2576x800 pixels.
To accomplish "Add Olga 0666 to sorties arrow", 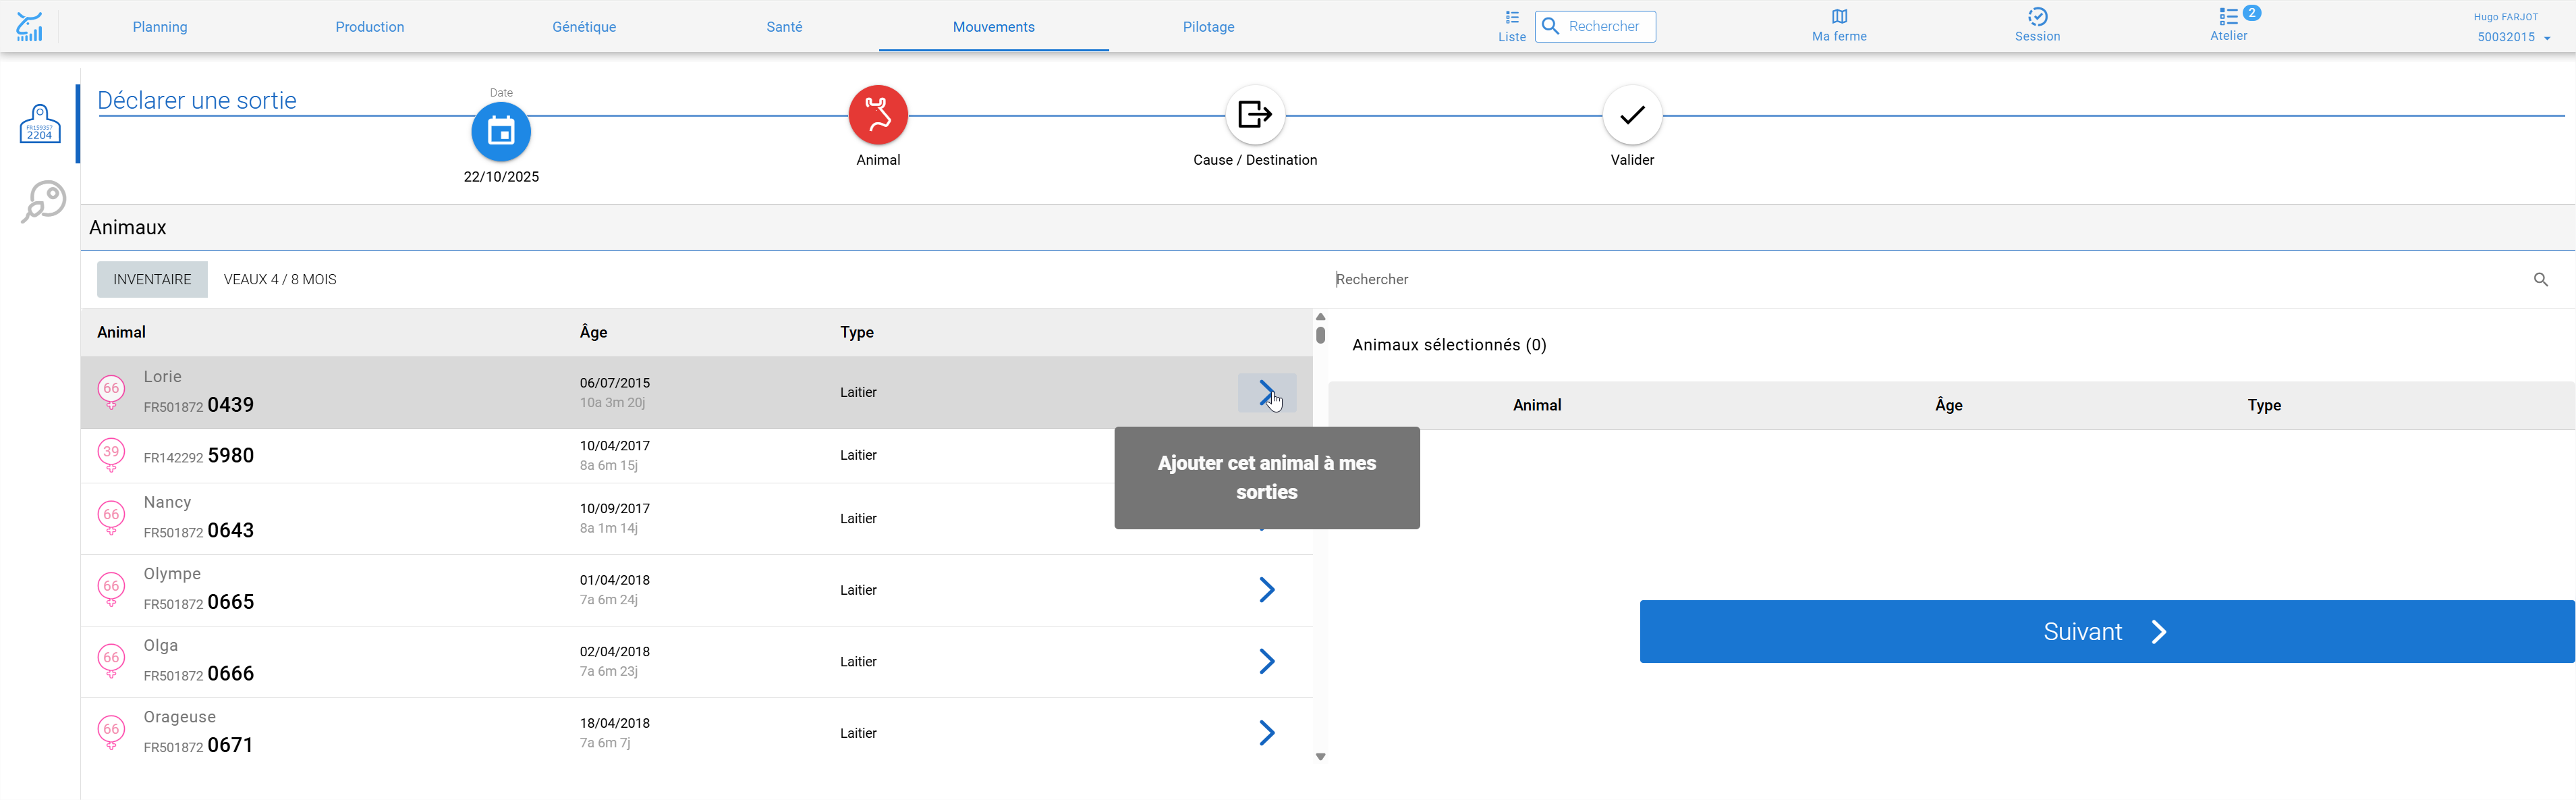I will 1266,661.
